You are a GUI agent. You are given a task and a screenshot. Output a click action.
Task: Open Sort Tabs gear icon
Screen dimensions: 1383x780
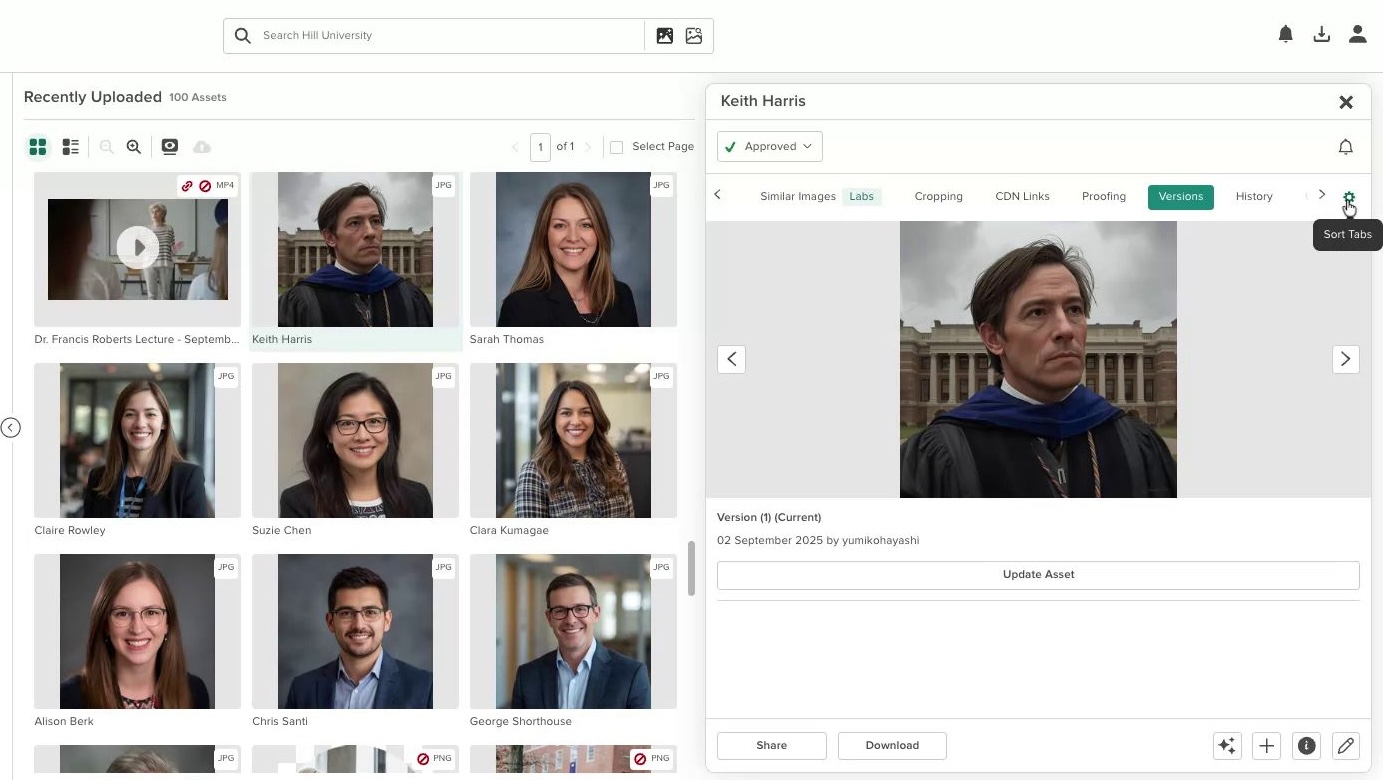1348,197
